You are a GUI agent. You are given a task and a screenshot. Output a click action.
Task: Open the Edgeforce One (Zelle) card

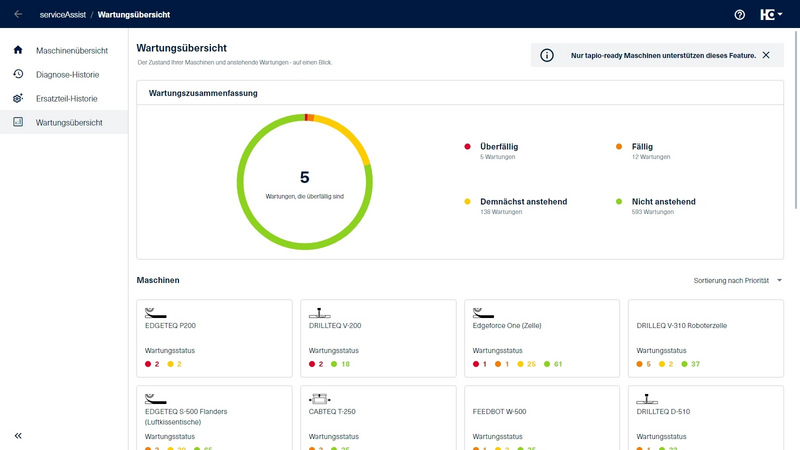coord(541,338)
